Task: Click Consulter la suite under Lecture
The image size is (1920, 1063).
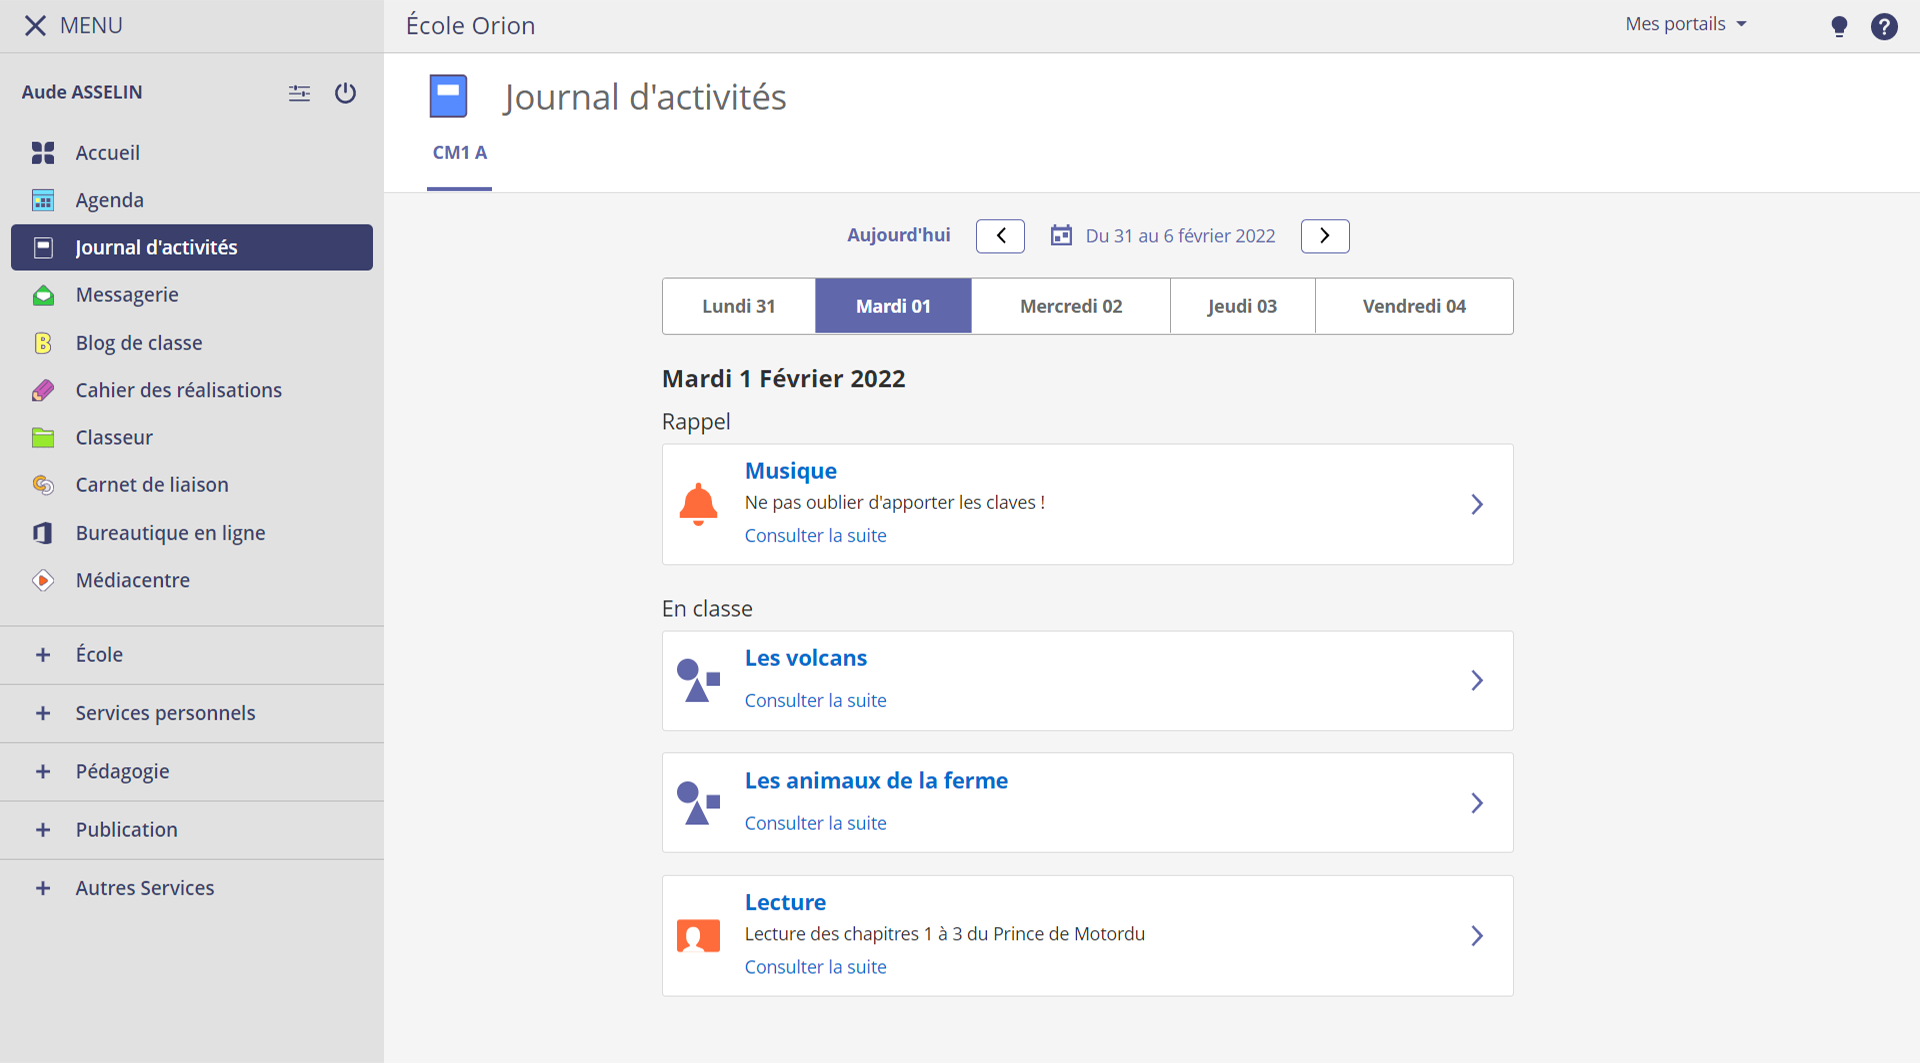Action: (x=815, y=967)
